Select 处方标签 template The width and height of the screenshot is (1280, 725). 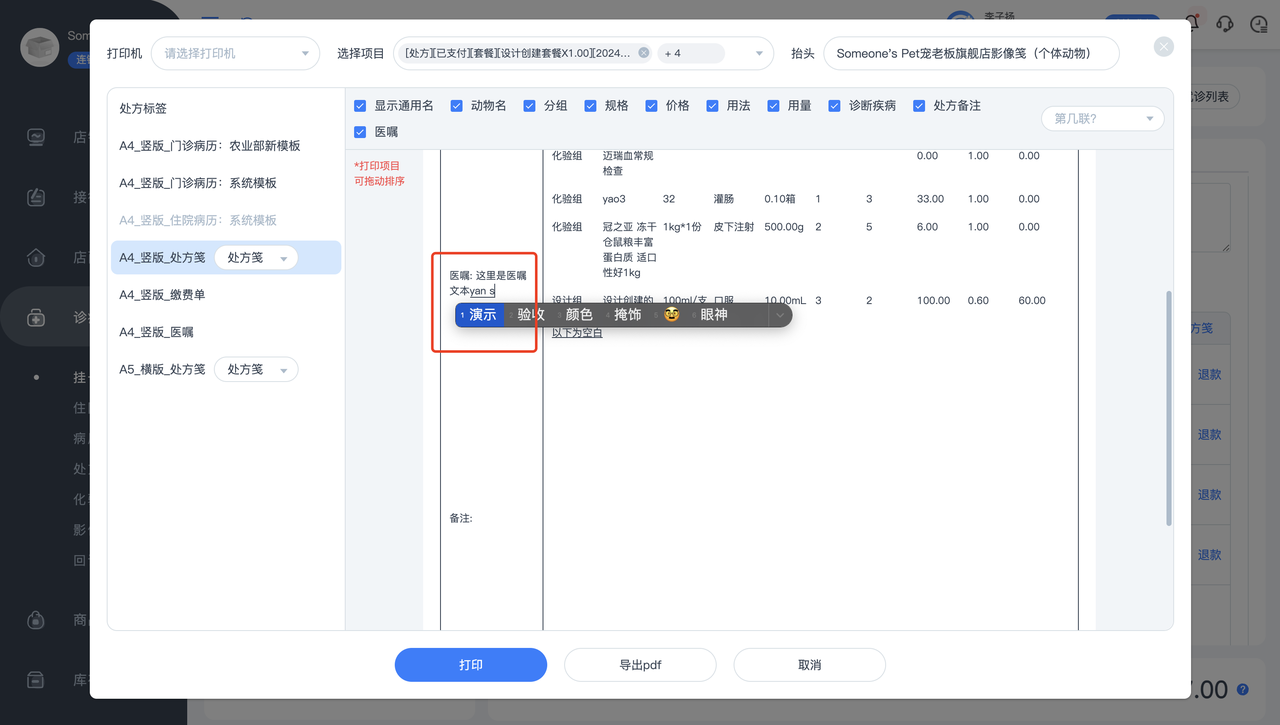click(143, 108)
